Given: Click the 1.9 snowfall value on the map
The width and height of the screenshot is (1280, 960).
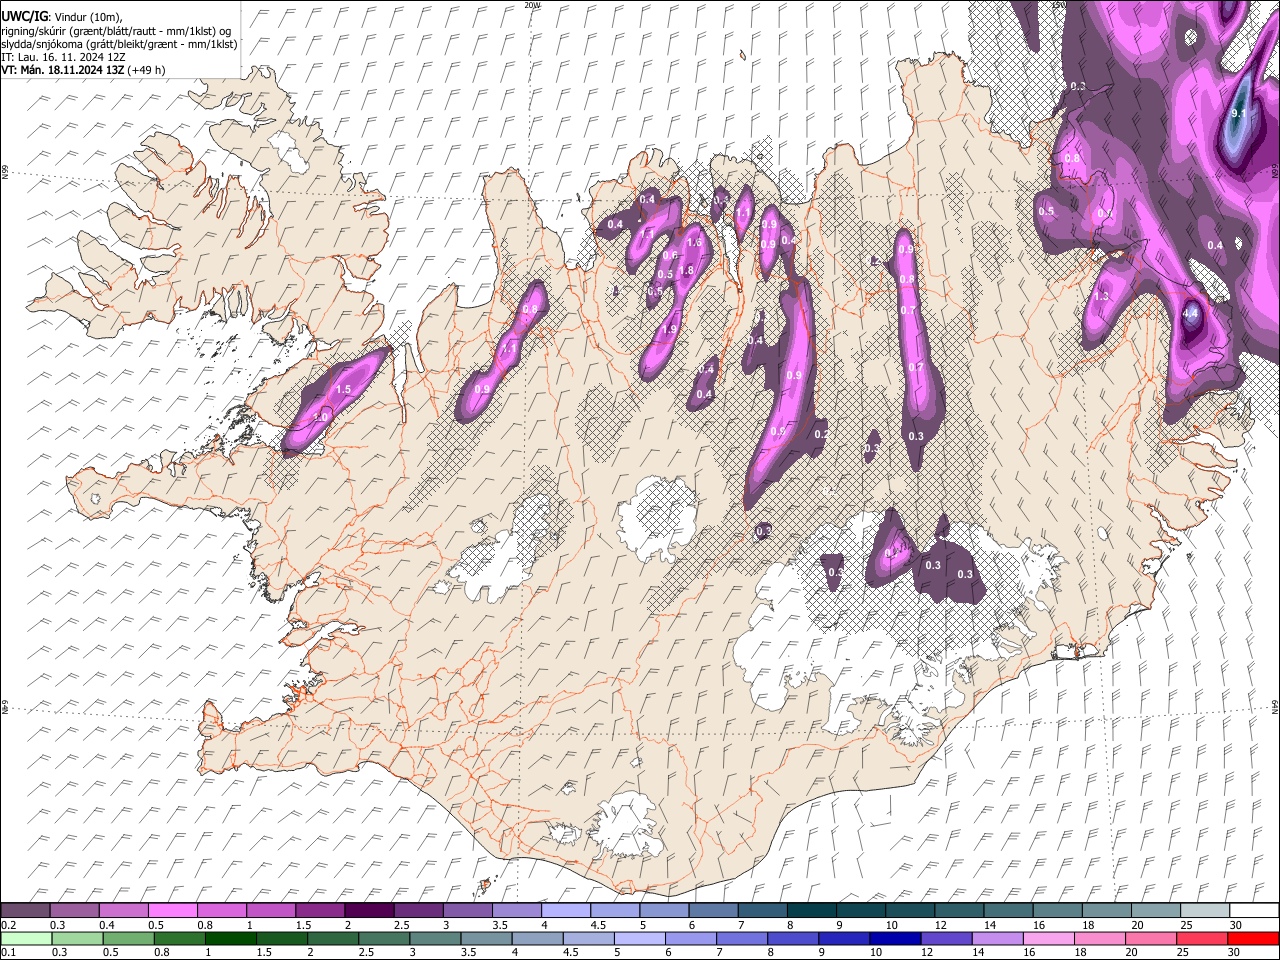Looking at the screenshot, I should [x=670, y=329].
